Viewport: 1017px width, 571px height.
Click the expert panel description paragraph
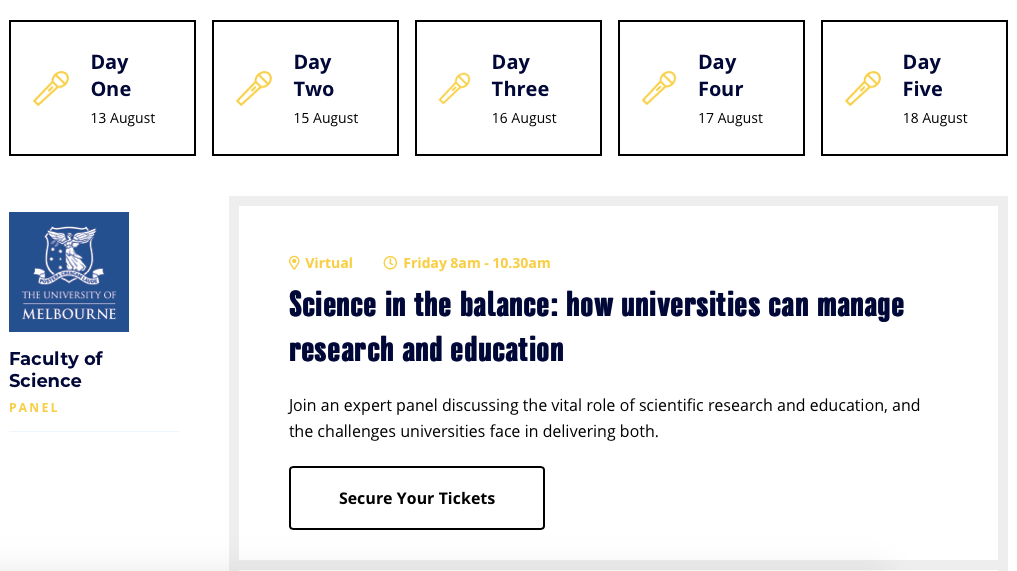(604, 418)
